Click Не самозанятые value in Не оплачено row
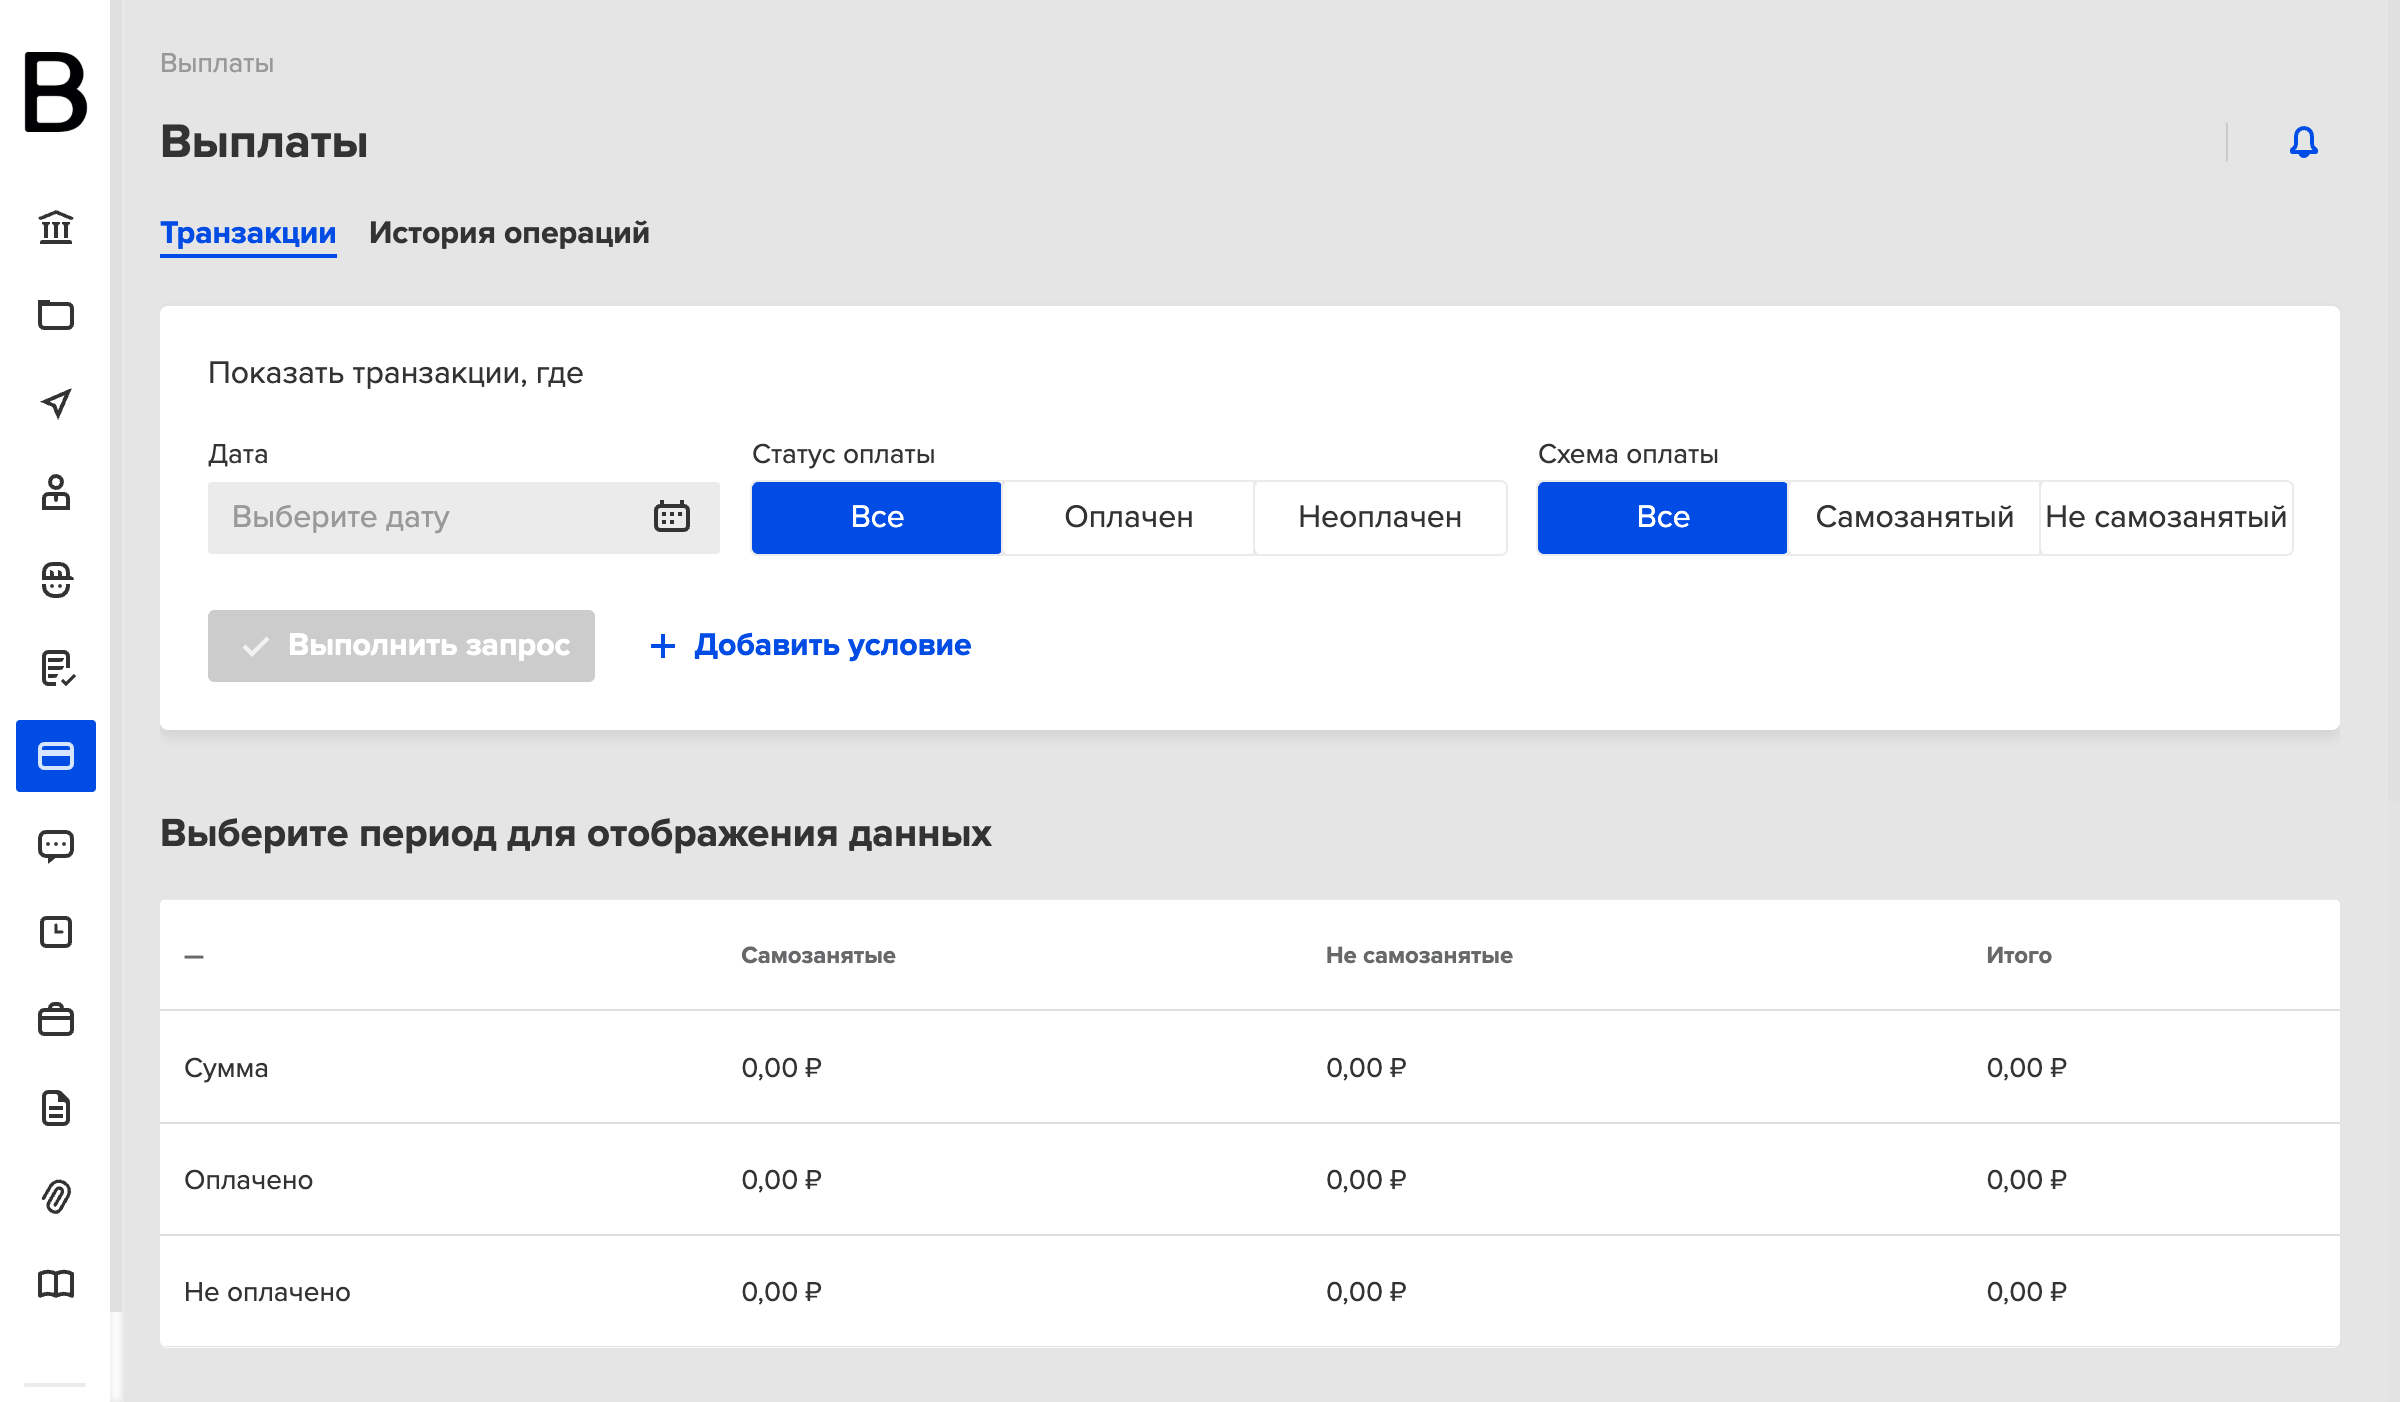This screenshot has width=2400, height=1402. click(1366, 1292)
